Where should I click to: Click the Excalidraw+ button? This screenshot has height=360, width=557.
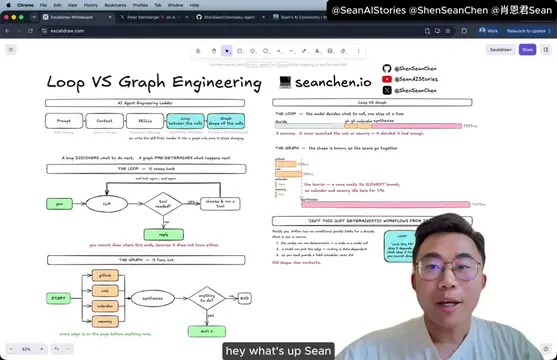[x=501, y=50]
